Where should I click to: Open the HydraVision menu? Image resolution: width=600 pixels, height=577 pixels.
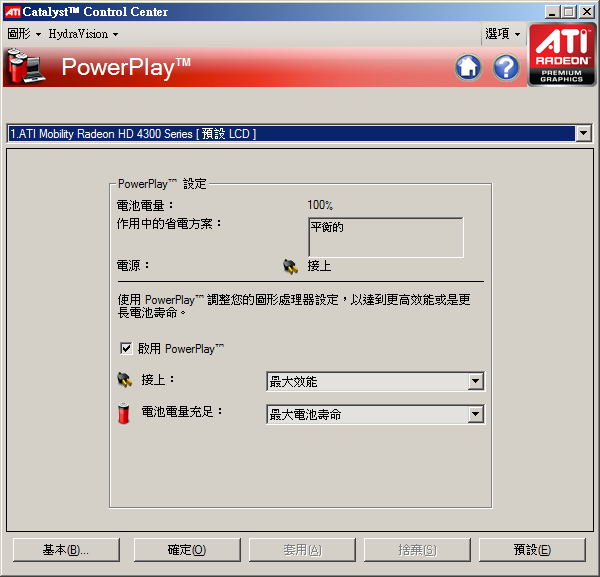(83, 34)
